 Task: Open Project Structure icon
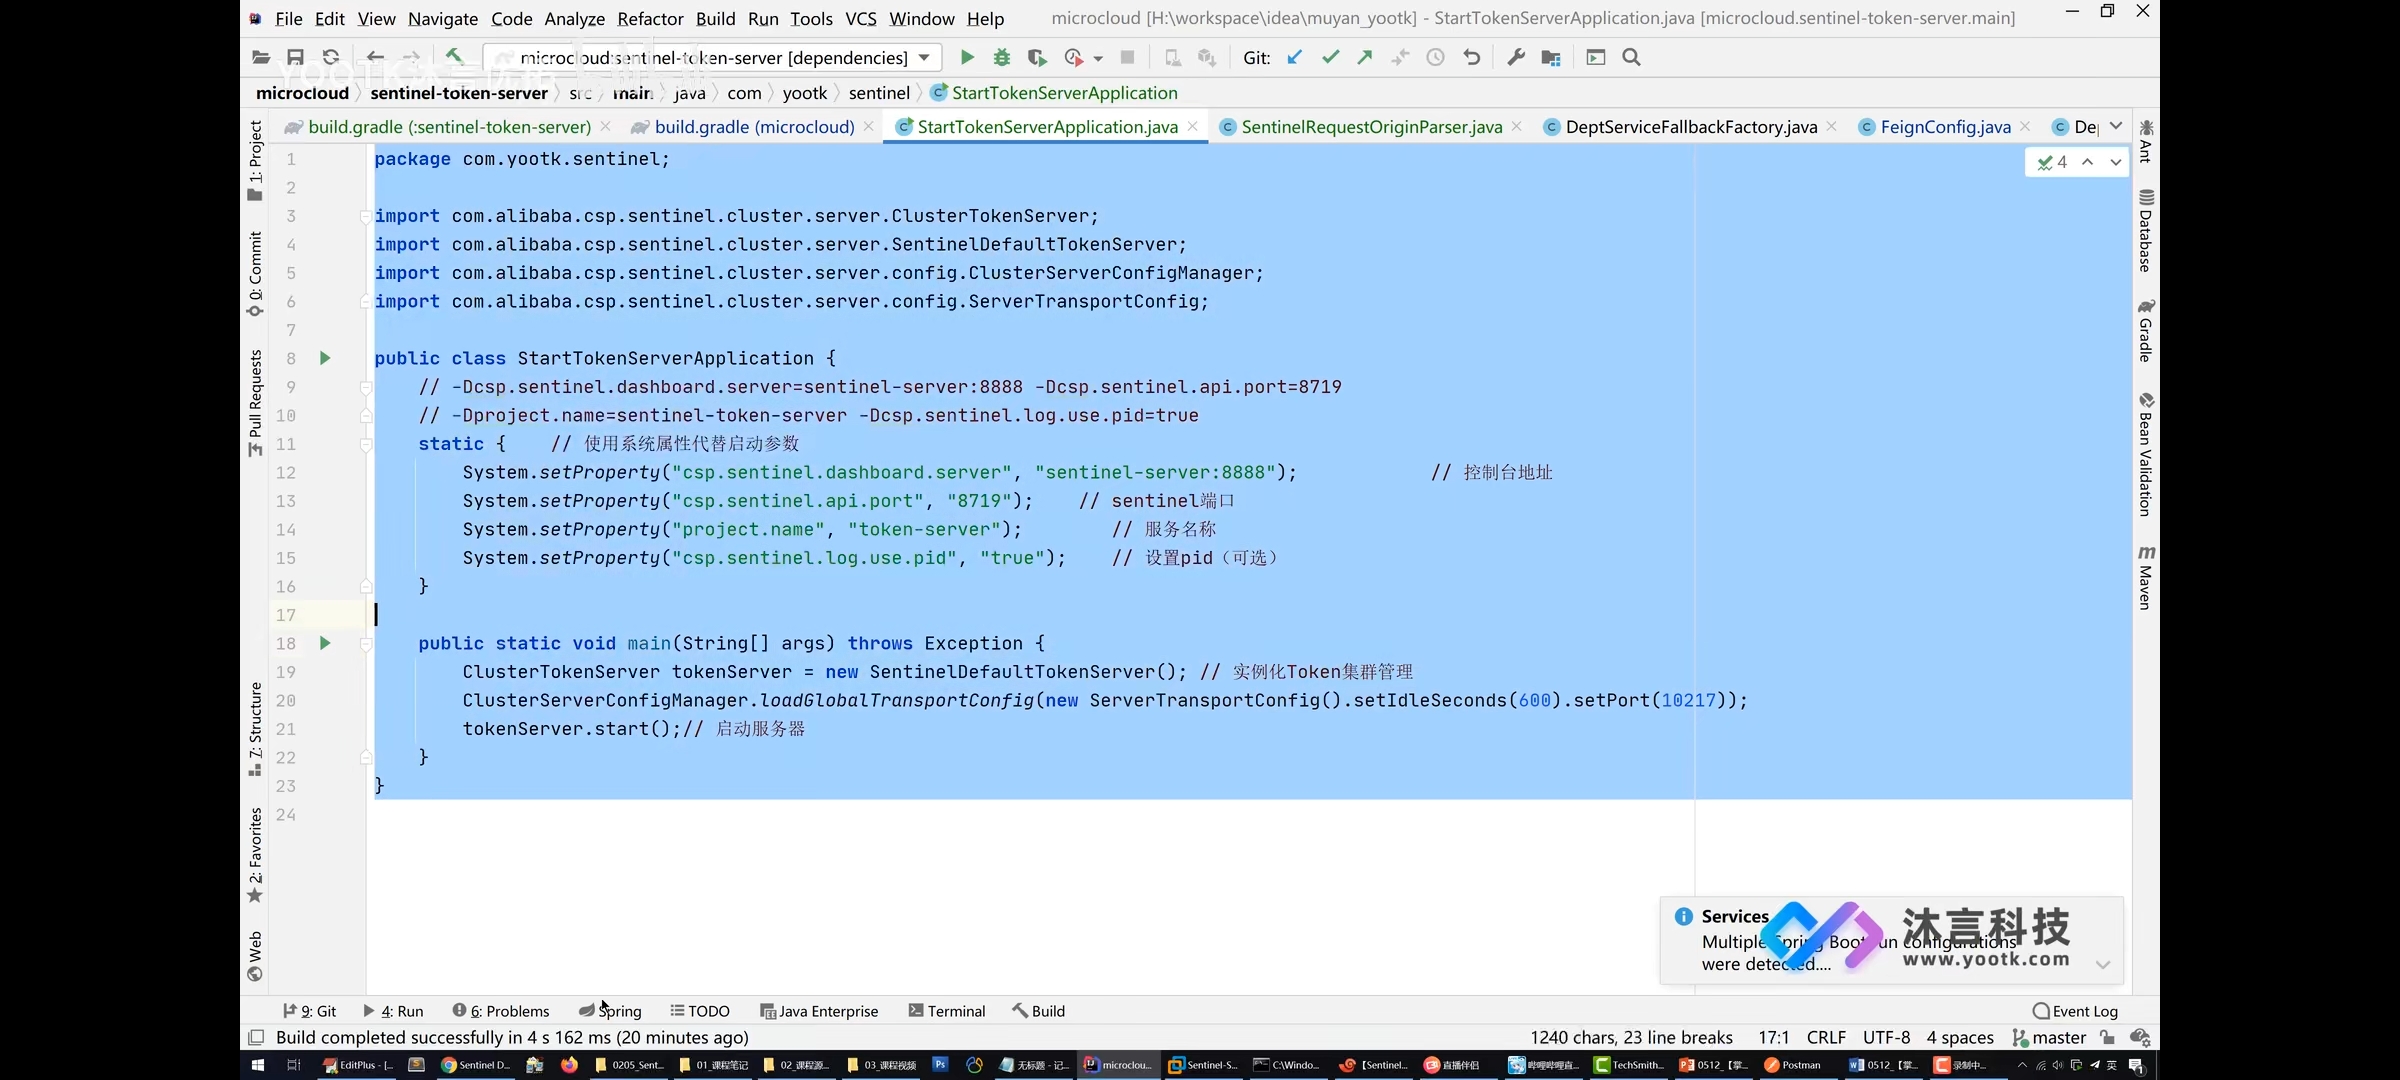(1551, 58)
